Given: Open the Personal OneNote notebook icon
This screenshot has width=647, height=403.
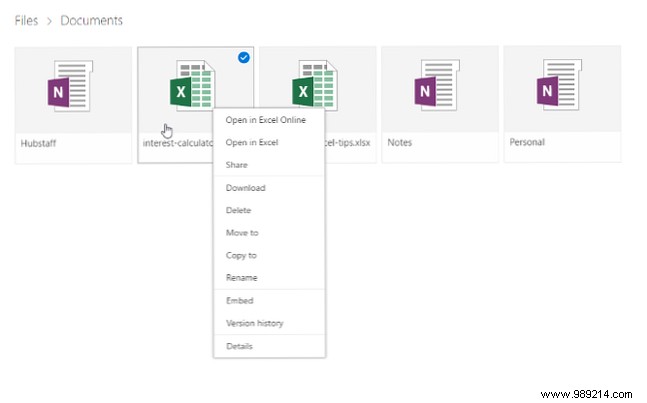Looking at the screenshot, I should [x=560, y=85].
